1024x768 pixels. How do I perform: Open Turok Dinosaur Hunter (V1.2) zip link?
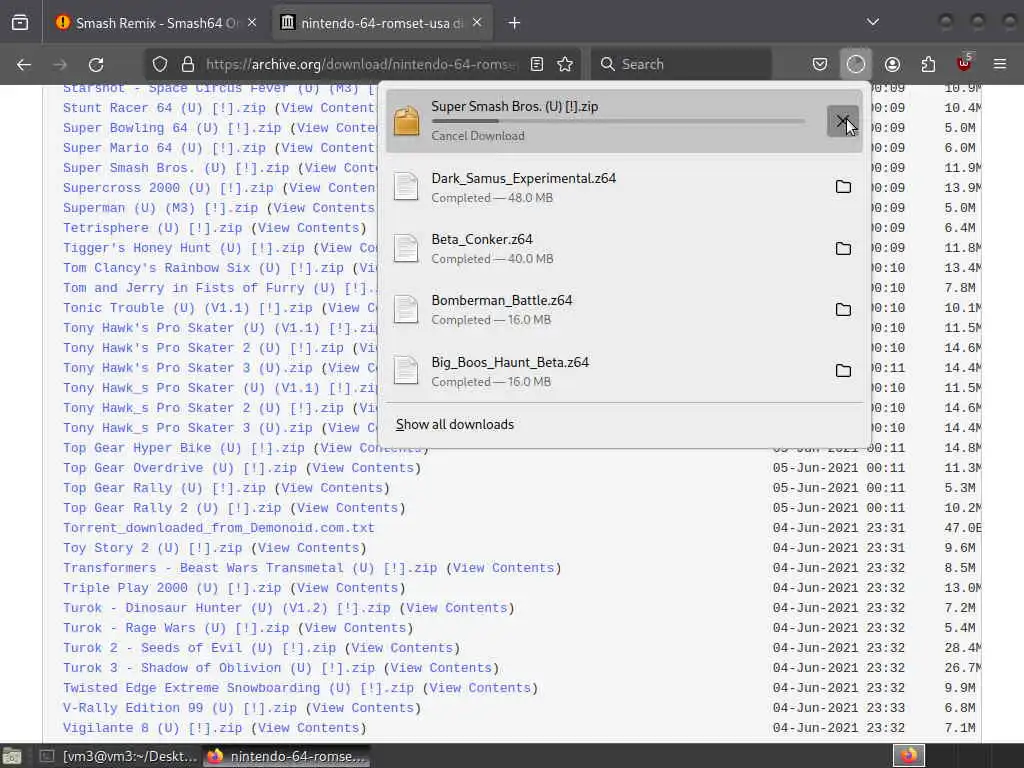coord(227,608)
